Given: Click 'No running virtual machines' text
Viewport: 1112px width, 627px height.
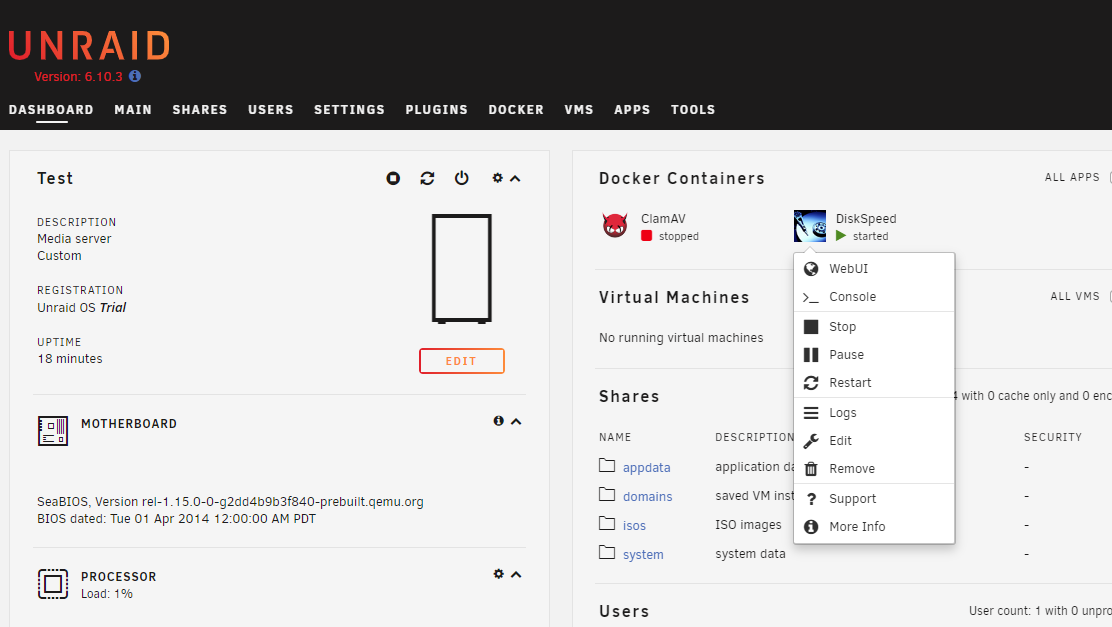Looking at the screenshot, I should click(x=681, y=338).
